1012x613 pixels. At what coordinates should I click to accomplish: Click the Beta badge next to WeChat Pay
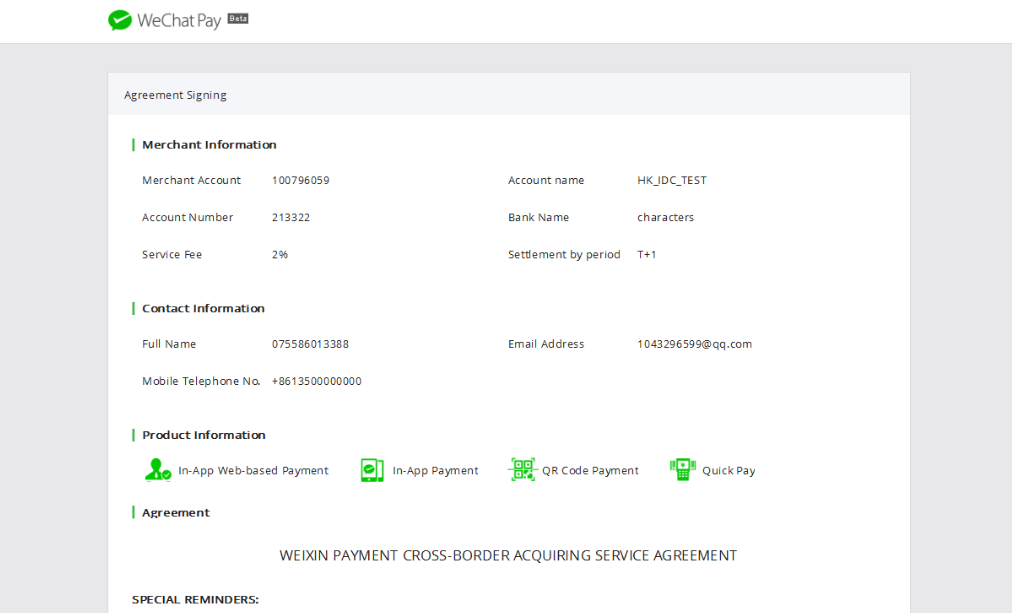238,19
